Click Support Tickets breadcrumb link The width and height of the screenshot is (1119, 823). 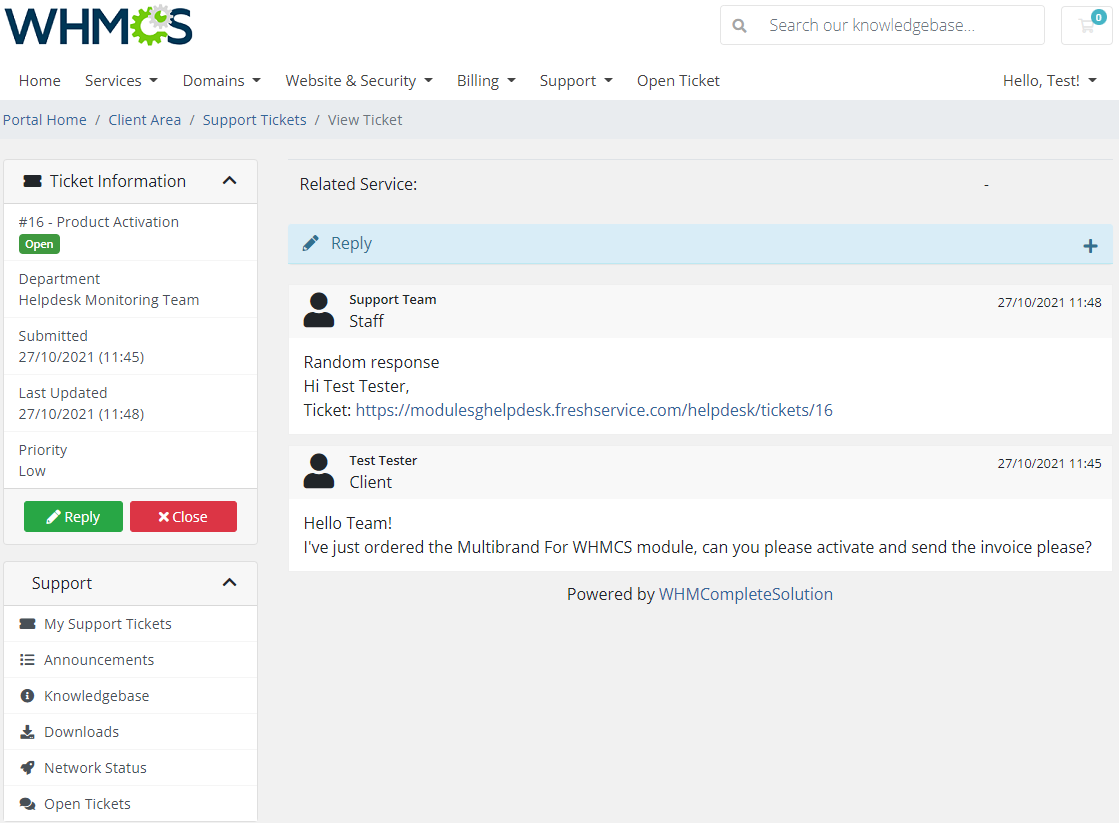click(x=255, y=120)
